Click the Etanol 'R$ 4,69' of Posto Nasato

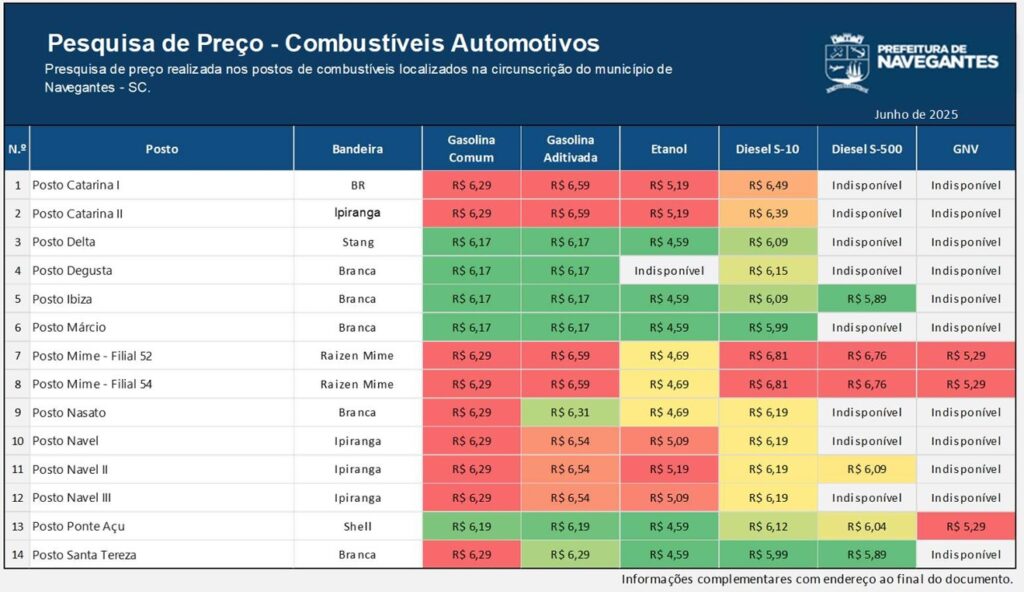[669, 413]
